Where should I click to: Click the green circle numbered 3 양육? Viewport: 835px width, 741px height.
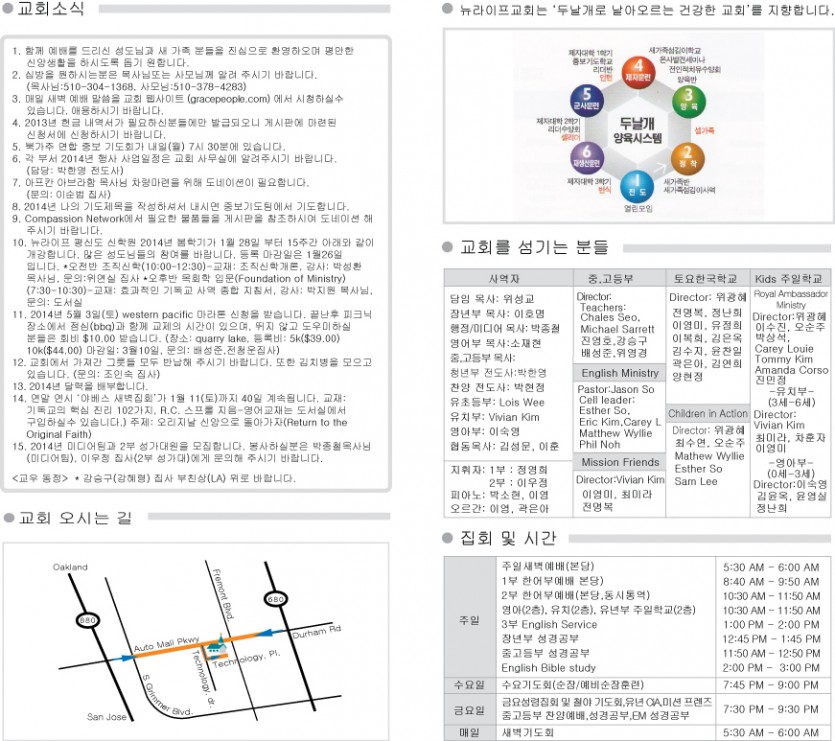point(689,101)
